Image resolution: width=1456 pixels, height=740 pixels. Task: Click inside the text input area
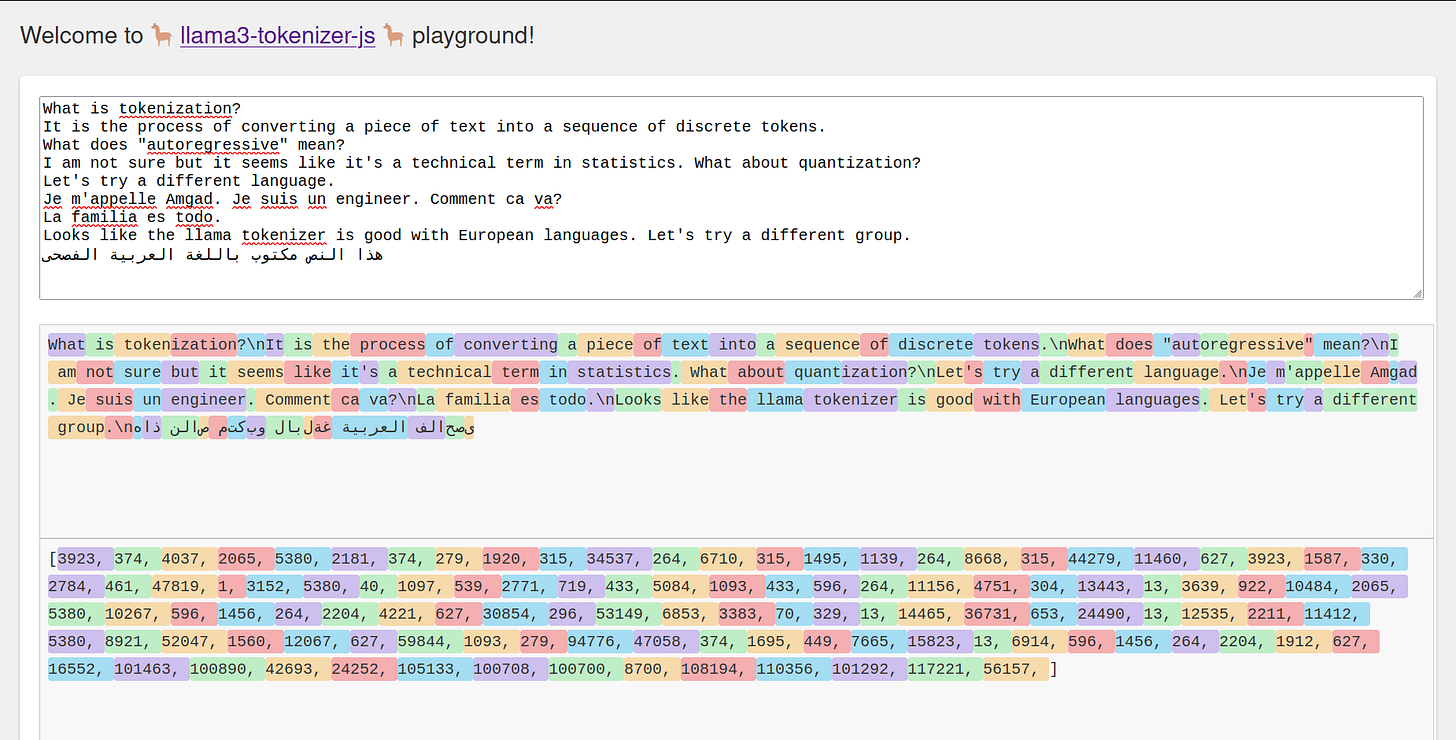(x=731, y=198)
